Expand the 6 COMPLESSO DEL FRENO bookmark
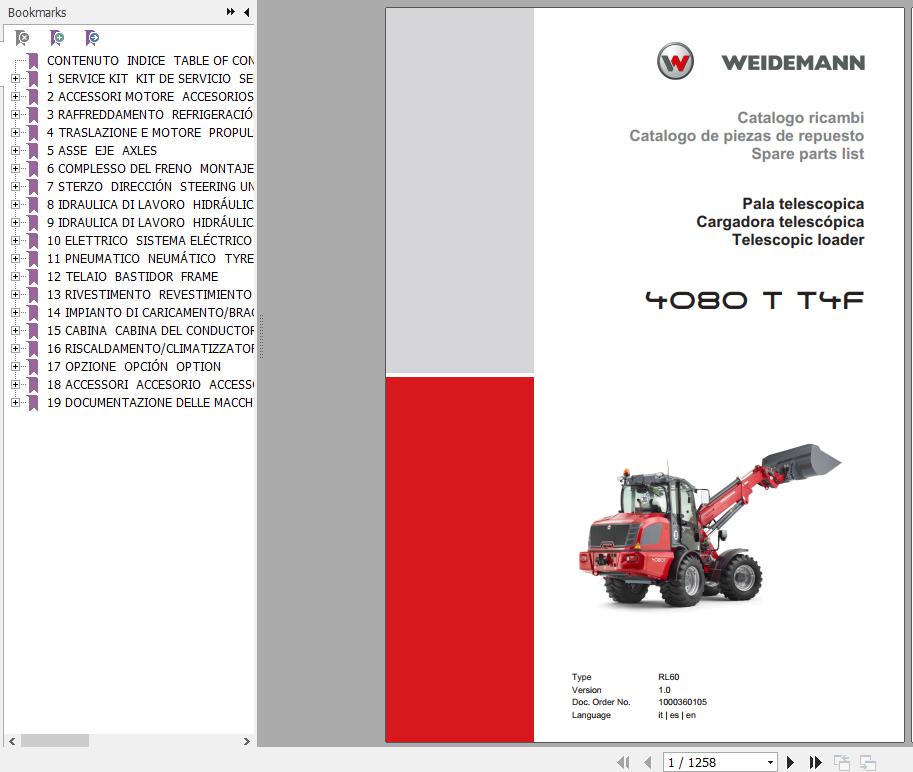 [x=15, y=169]
